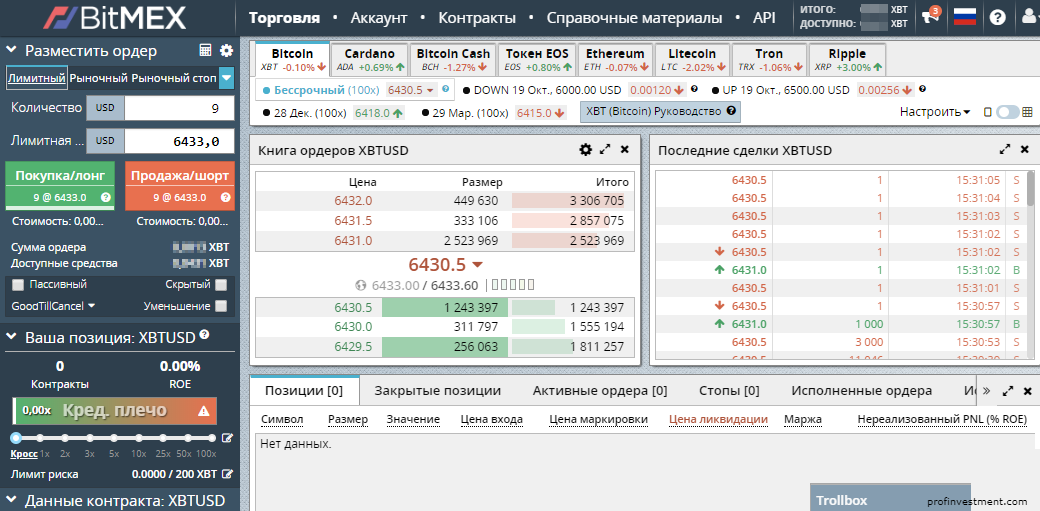Viewport: 1040px width, 511px height.
Task: Open help for UP 19 Oct contract
Action: (x=923, y=89)
